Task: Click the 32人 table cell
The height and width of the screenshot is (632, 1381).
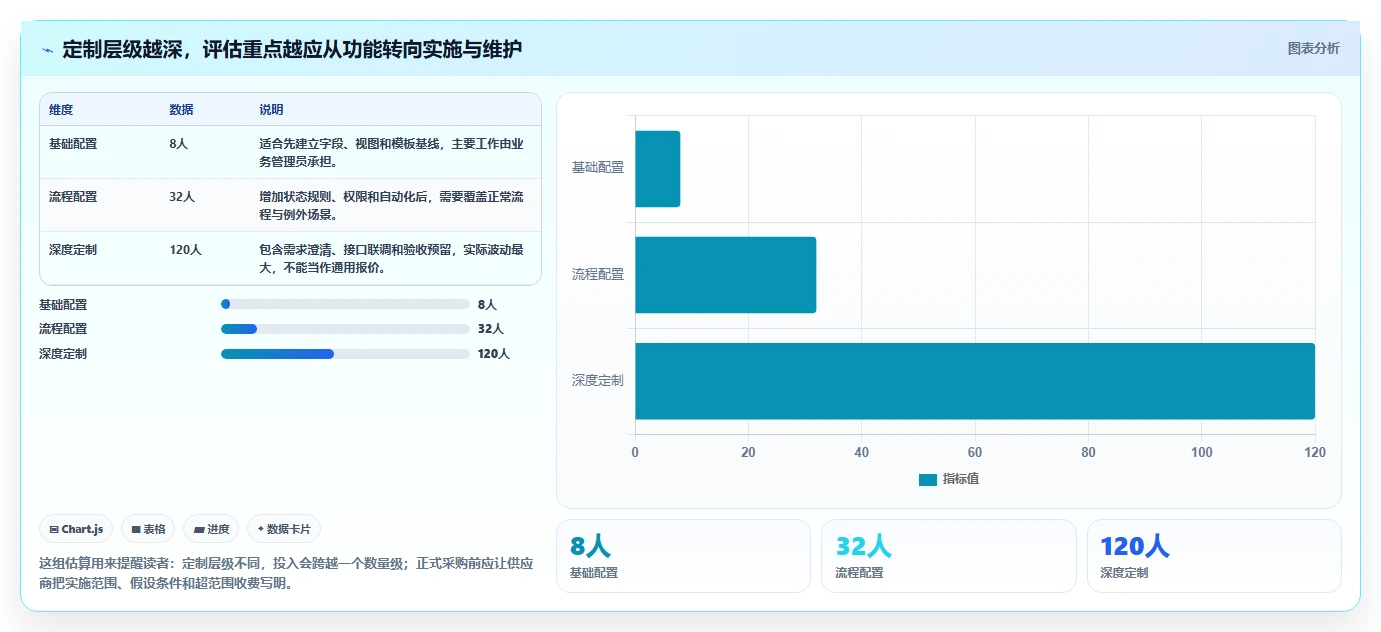Action: [182, 197]
